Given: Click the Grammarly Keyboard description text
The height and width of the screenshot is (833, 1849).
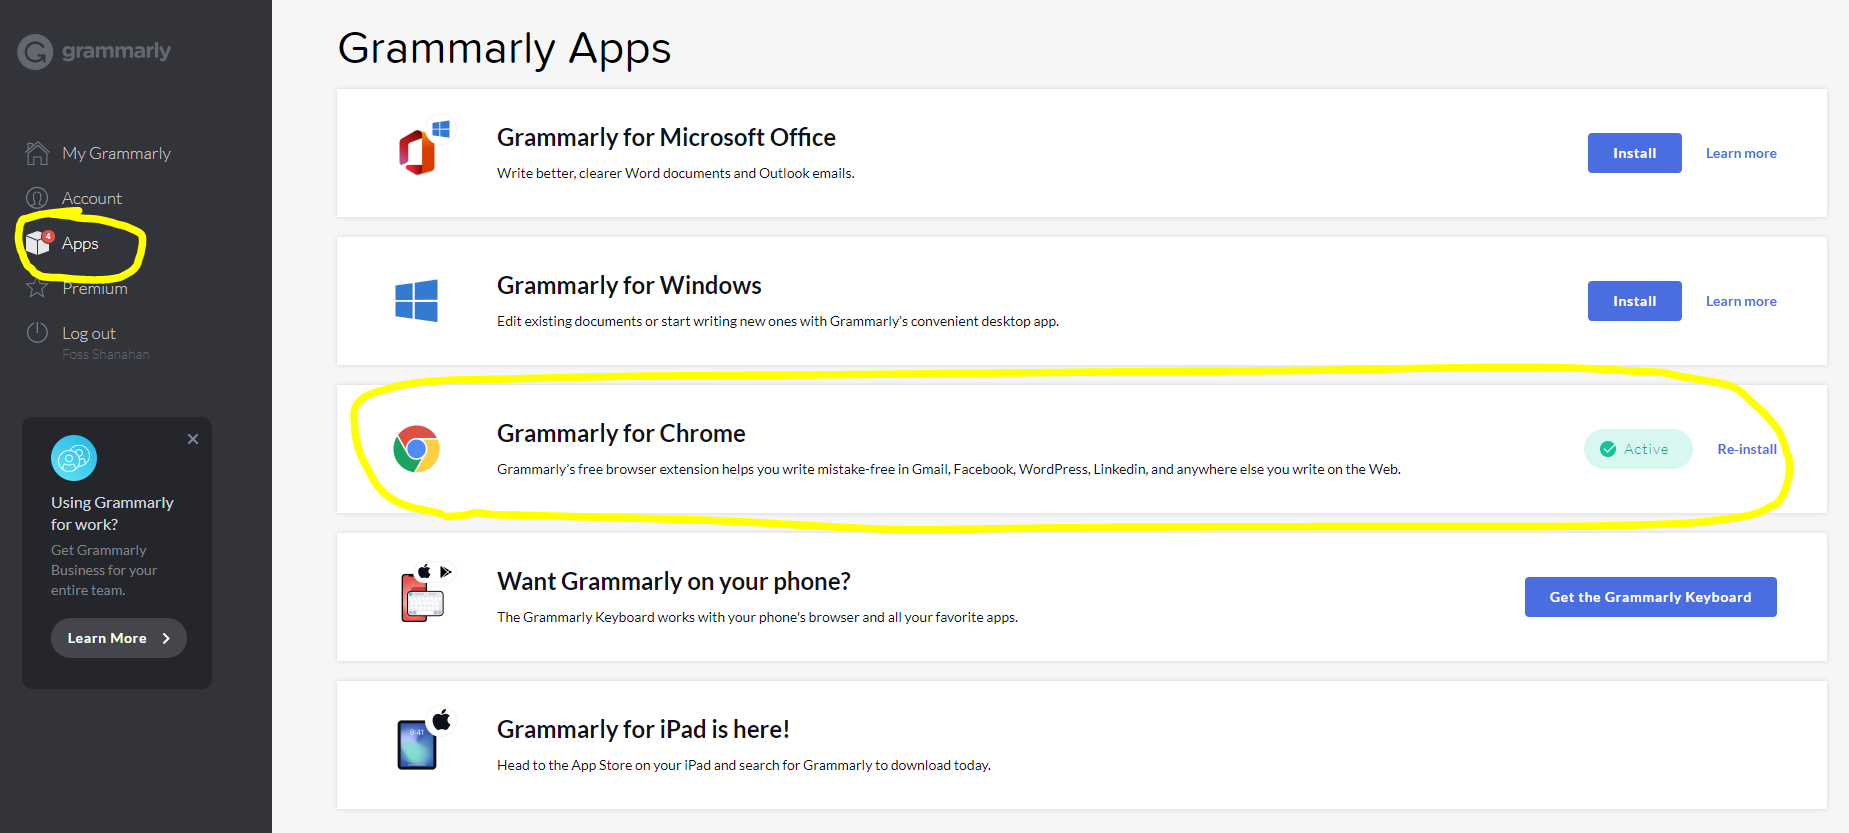Looking at the screenshot, I should [x=757, y=617].
